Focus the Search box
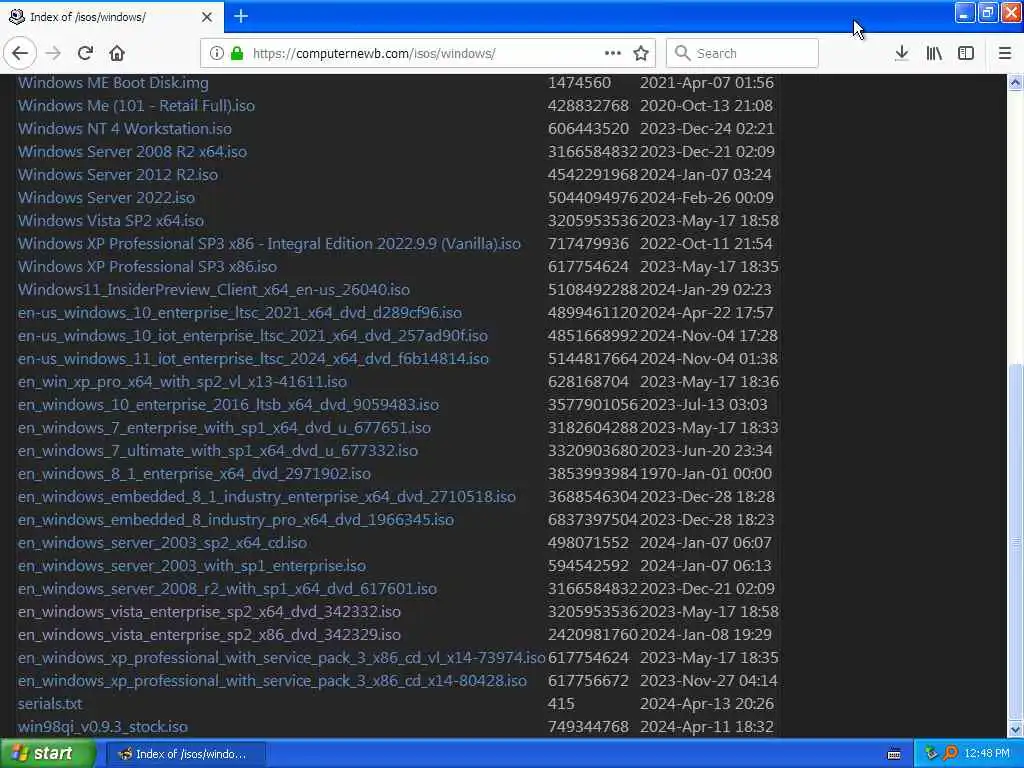Screen dimensions: 1024x768 coord(742,54)
